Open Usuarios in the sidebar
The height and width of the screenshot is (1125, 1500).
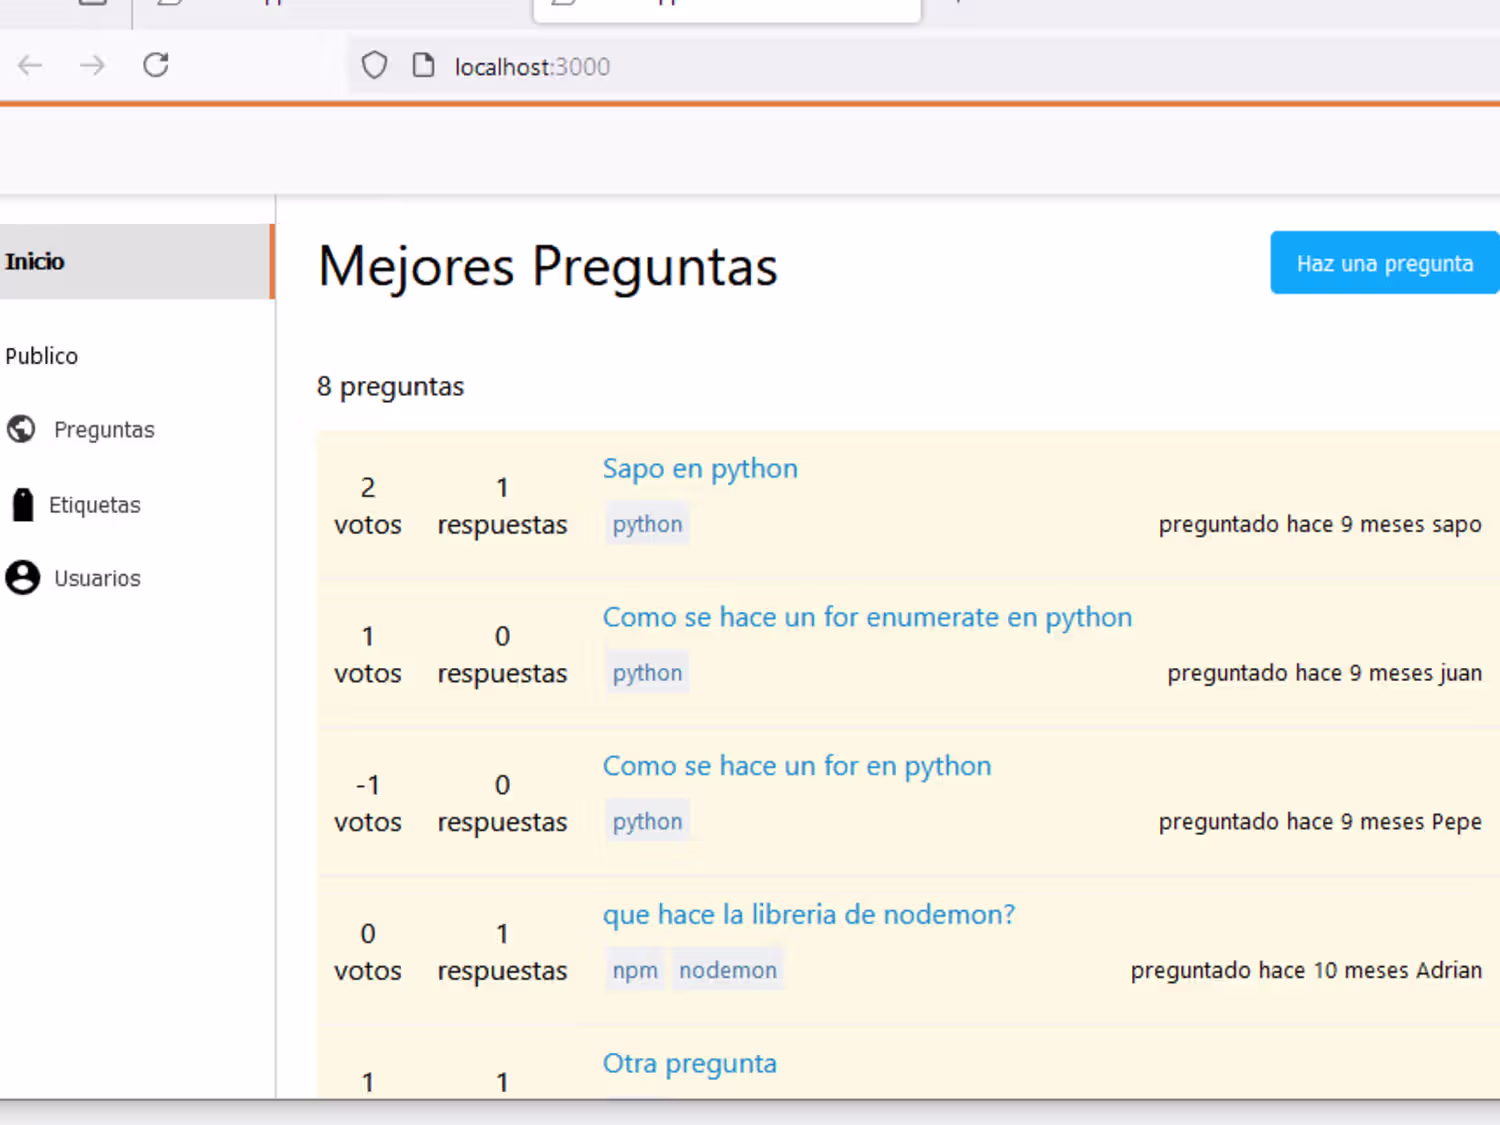97,579
